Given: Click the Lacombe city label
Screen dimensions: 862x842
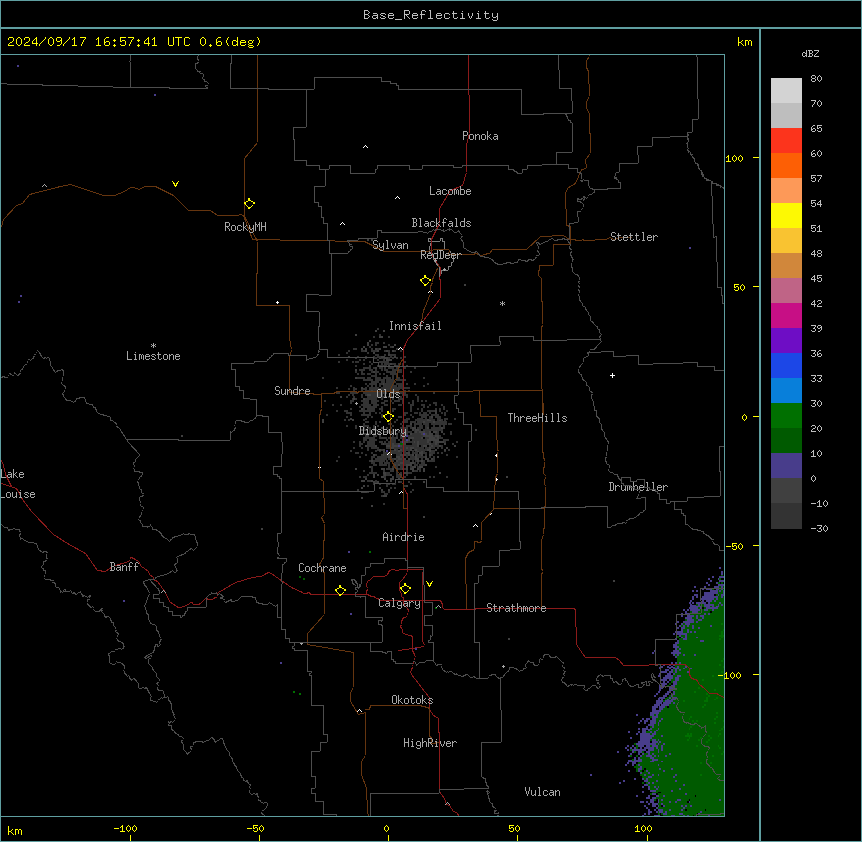Looking at the screenshot, I should 450,191.
